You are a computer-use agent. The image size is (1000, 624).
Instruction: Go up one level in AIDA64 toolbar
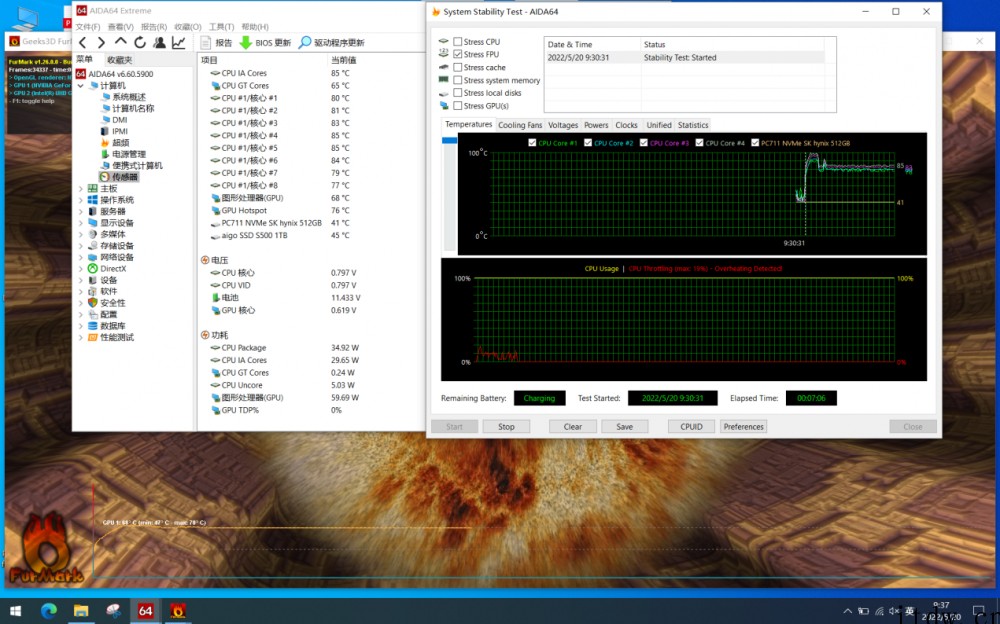(121, 42)
